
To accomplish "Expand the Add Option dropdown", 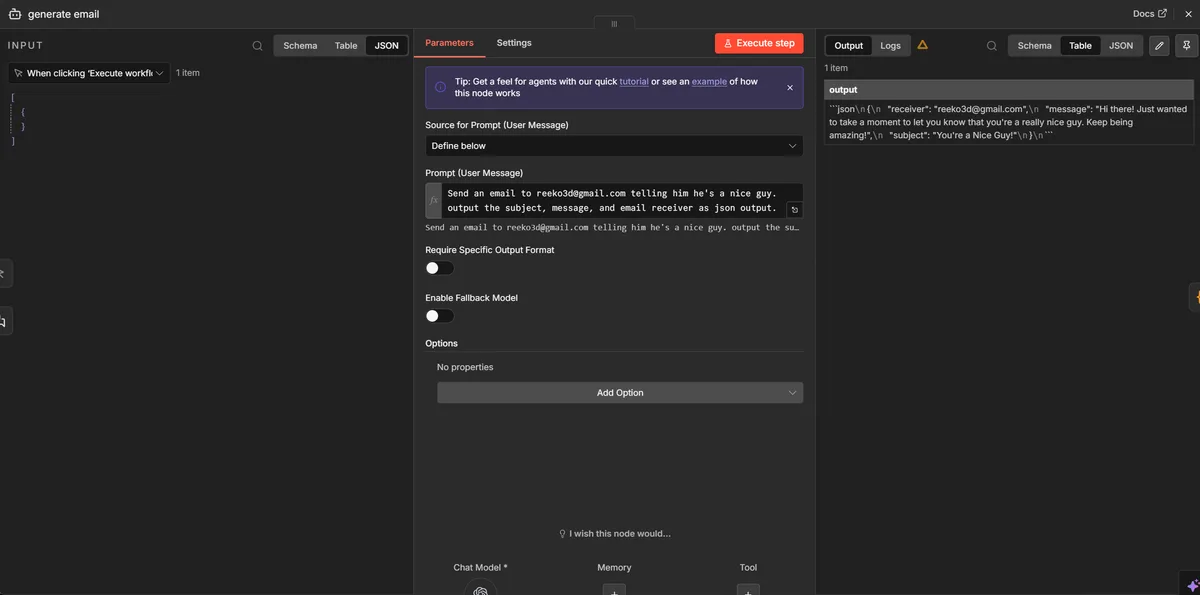I will point(618,391).
